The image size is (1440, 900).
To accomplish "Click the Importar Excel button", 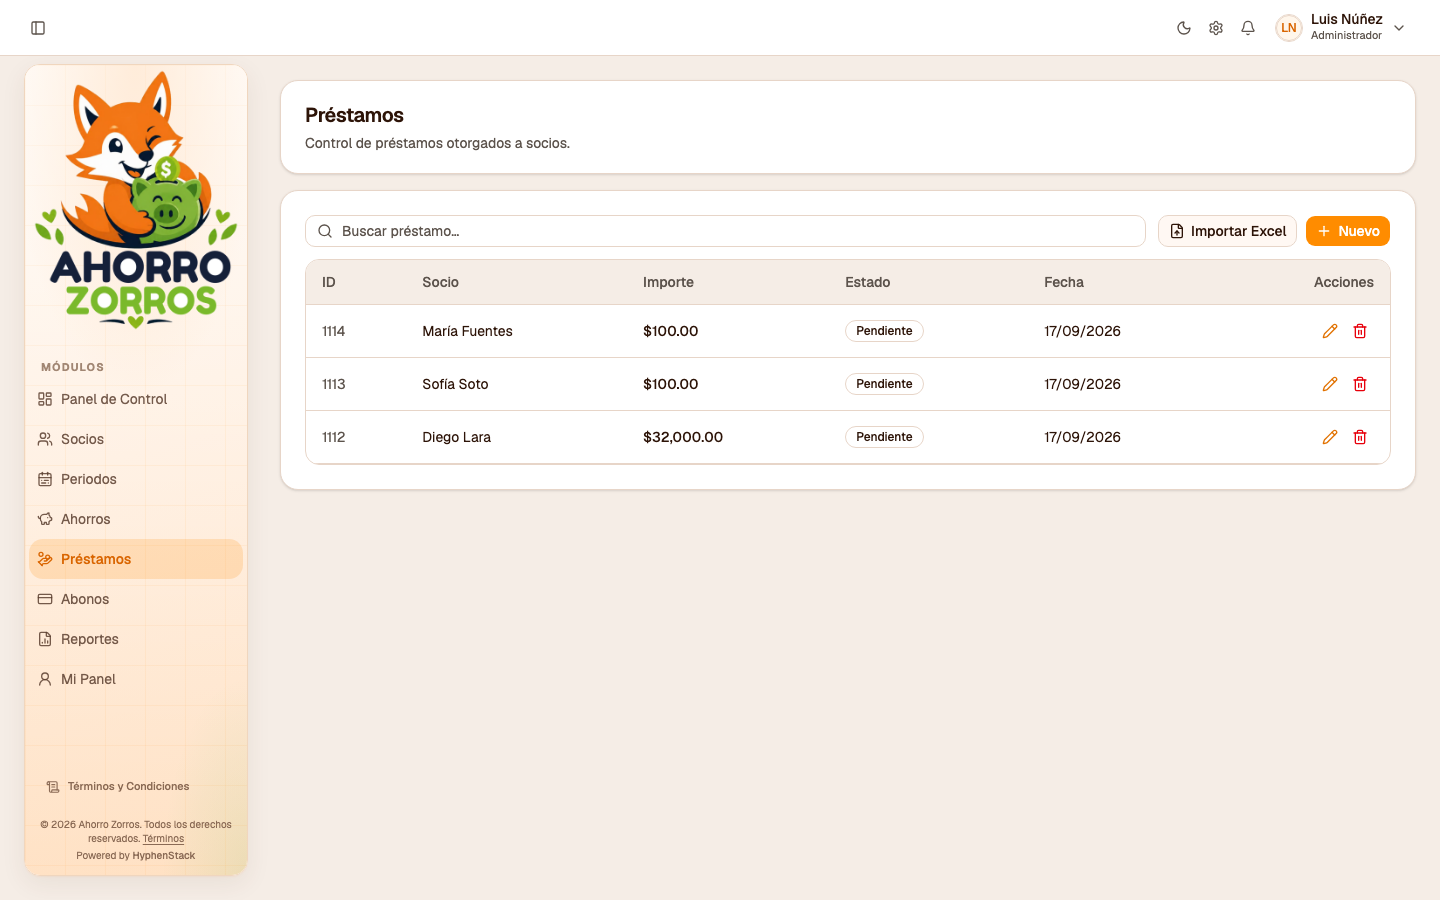I will coord(1227,231).
